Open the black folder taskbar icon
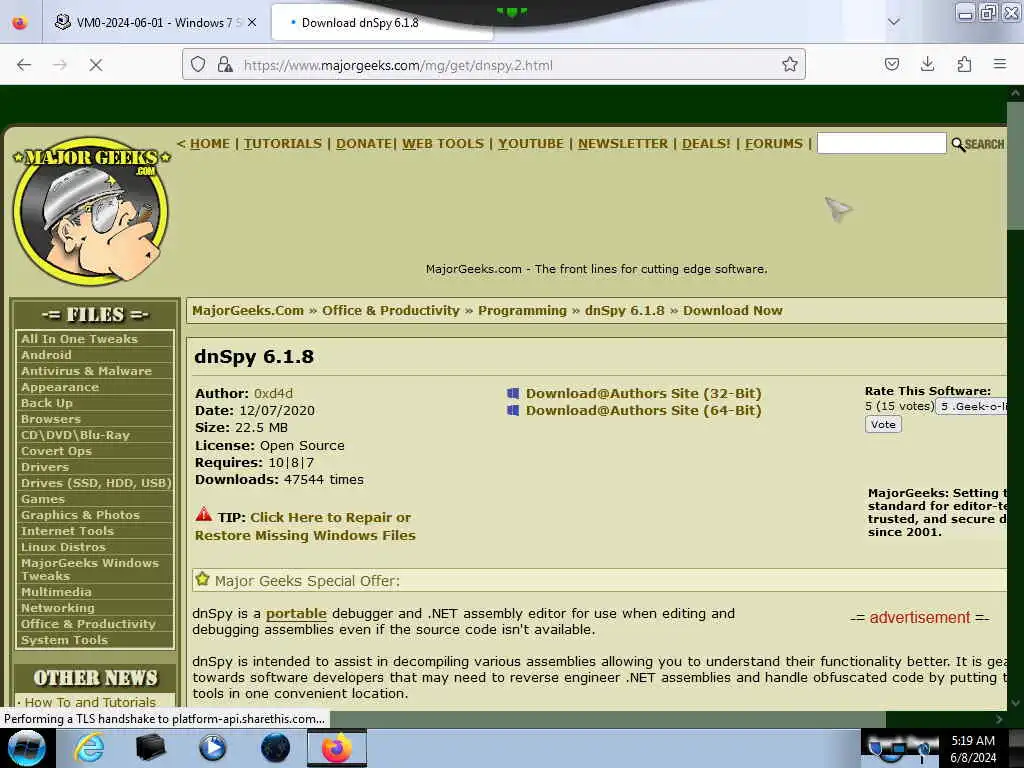The height and width of the screenshot is (768, 1024). 150,748
